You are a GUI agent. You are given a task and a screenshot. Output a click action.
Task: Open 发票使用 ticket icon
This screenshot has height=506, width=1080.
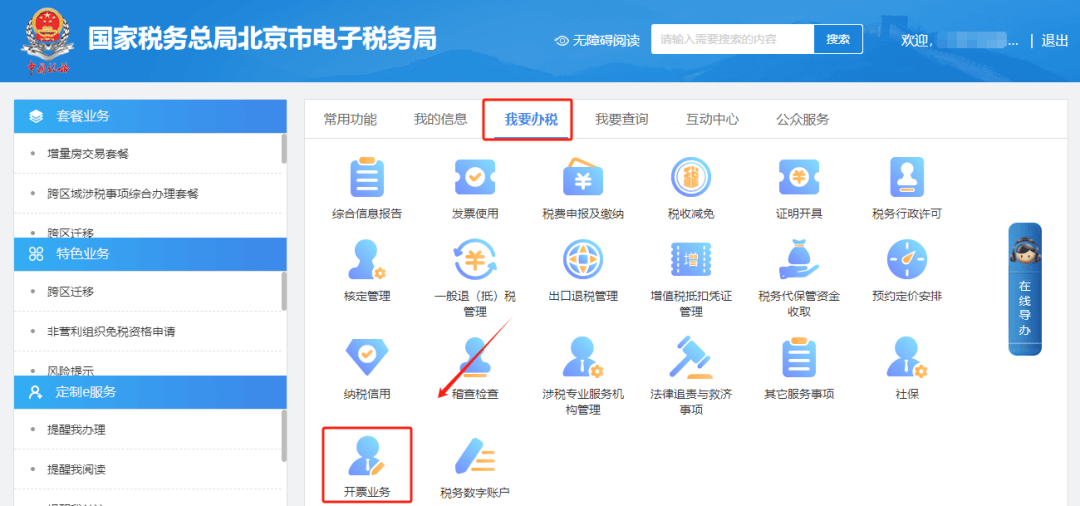tap(475, 178)
